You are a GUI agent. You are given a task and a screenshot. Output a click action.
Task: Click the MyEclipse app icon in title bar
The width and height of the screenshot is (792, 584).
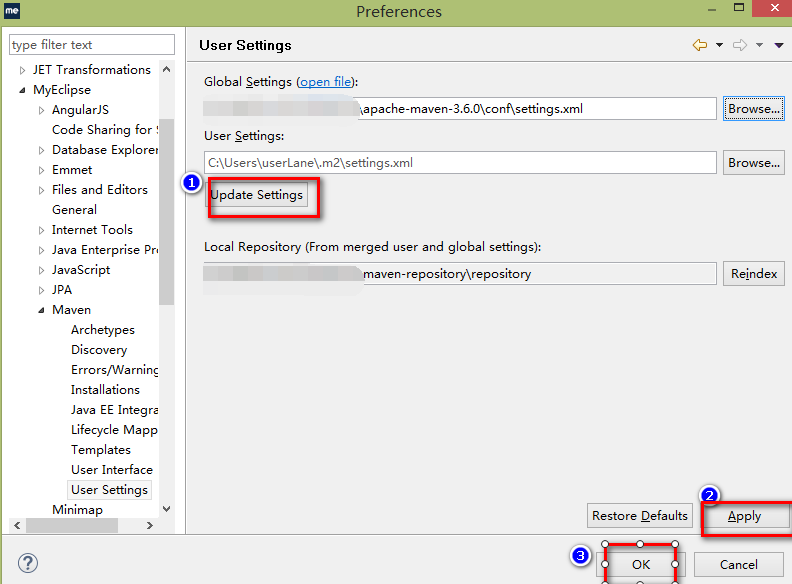tap(12, 11)
